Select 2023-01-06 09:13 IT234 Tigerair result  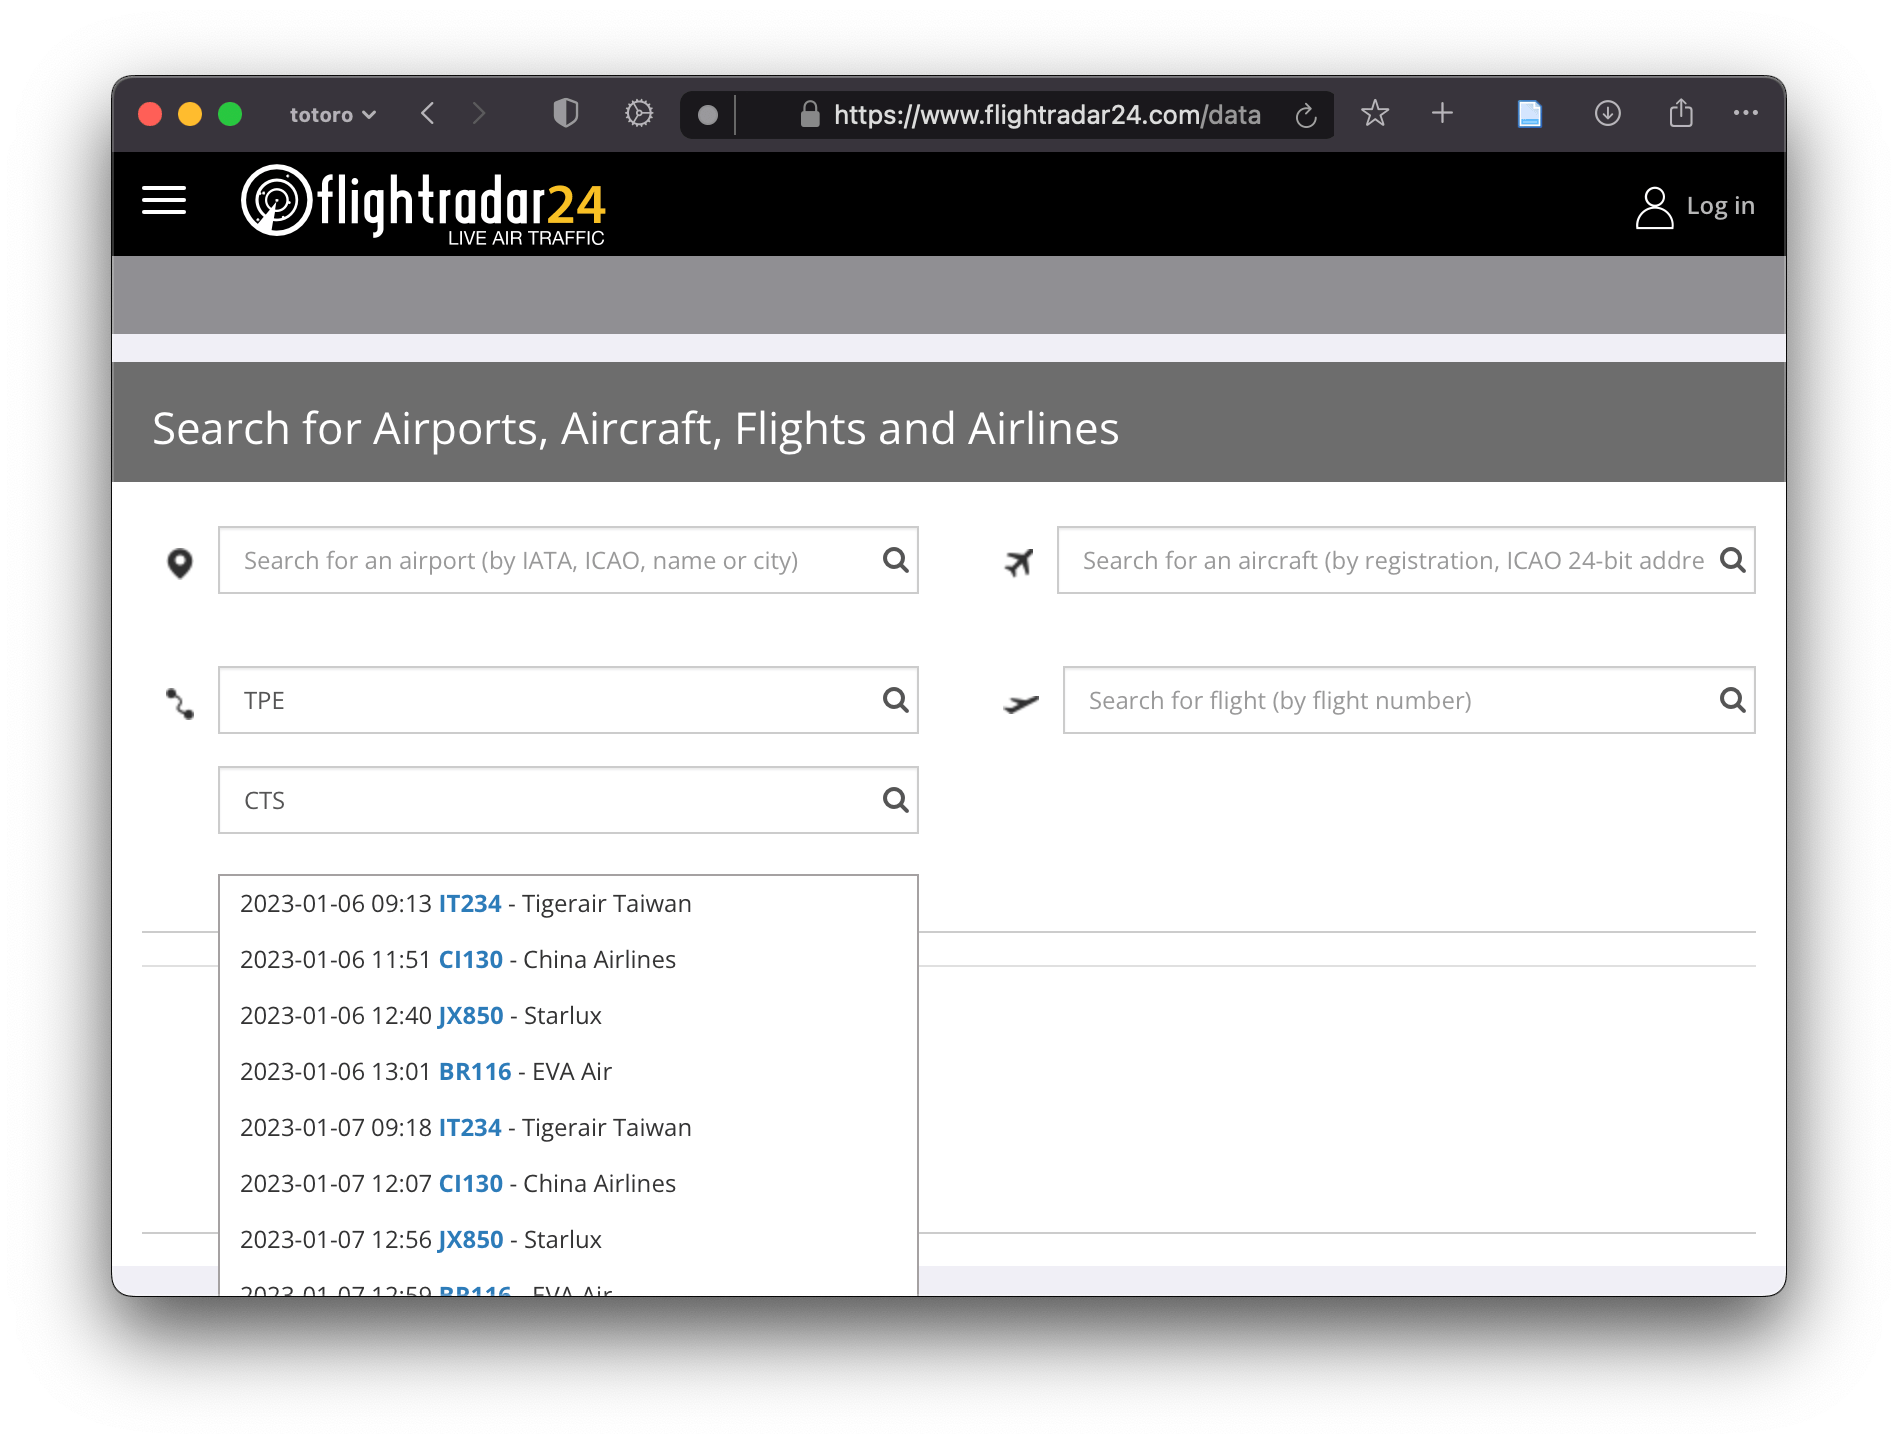tap(568, 904)
